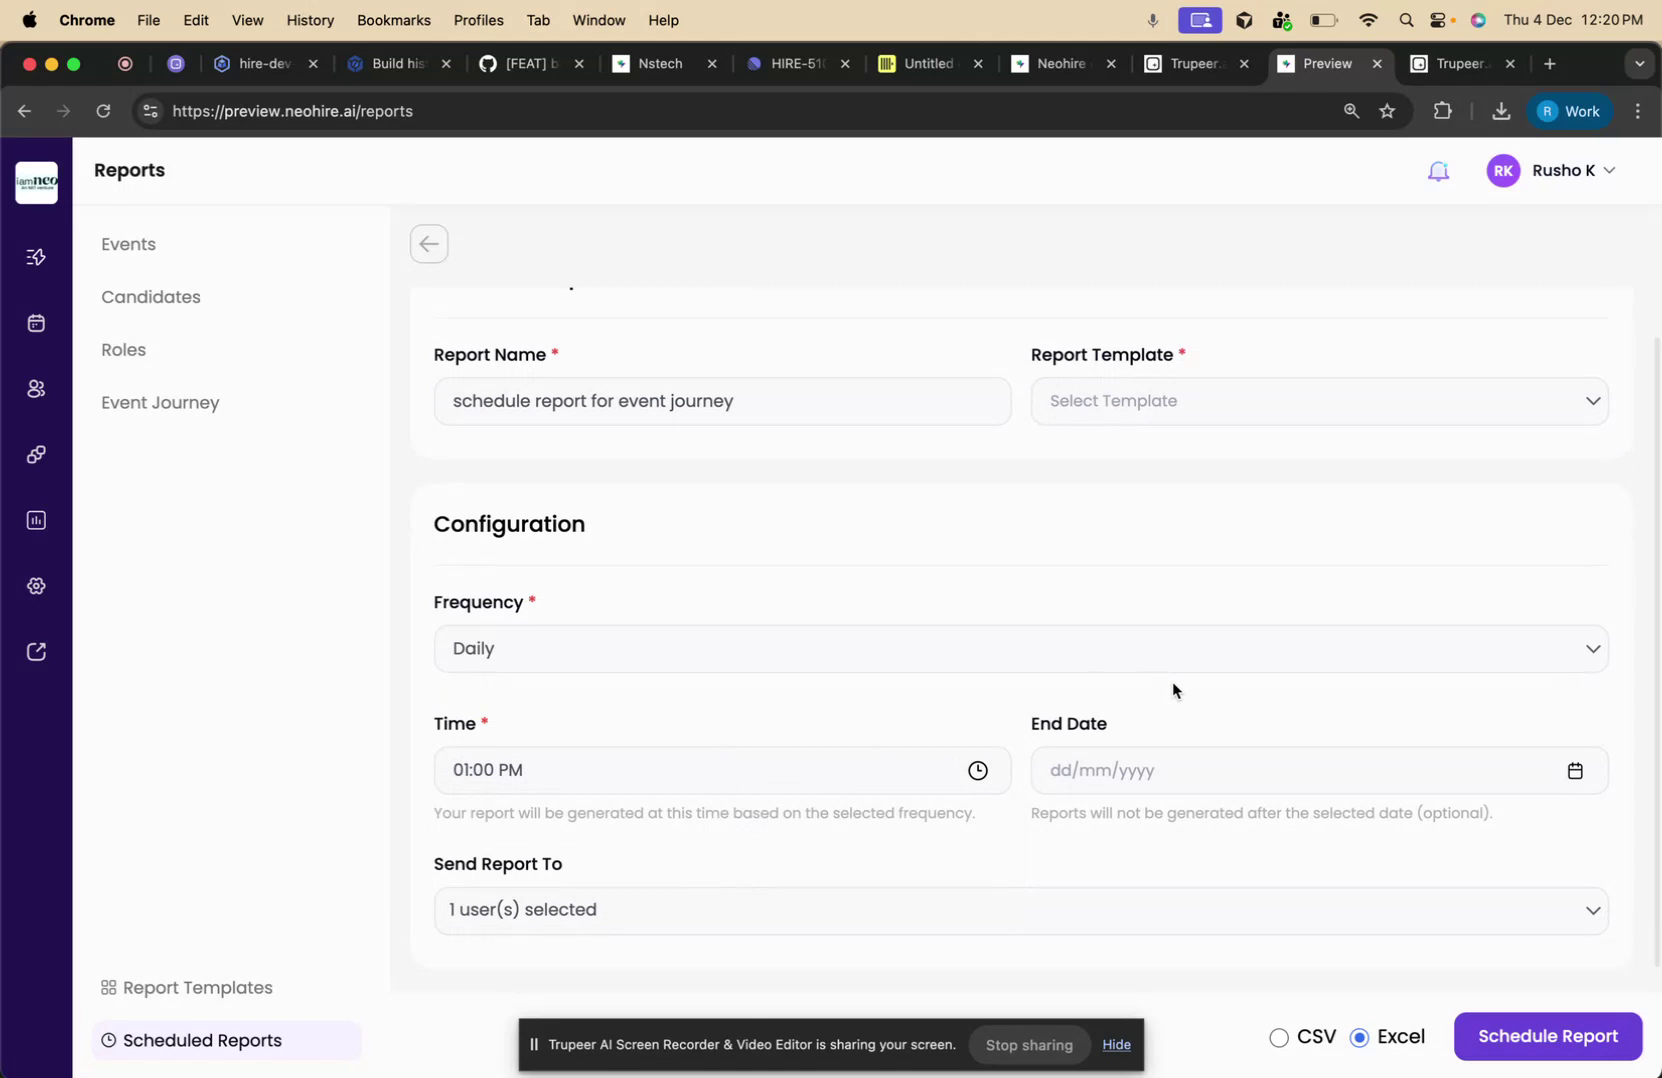Viewport: 1662px width, 1078px height.
Task: Select the Excel export format
Action: (x=1360, y=1037)
